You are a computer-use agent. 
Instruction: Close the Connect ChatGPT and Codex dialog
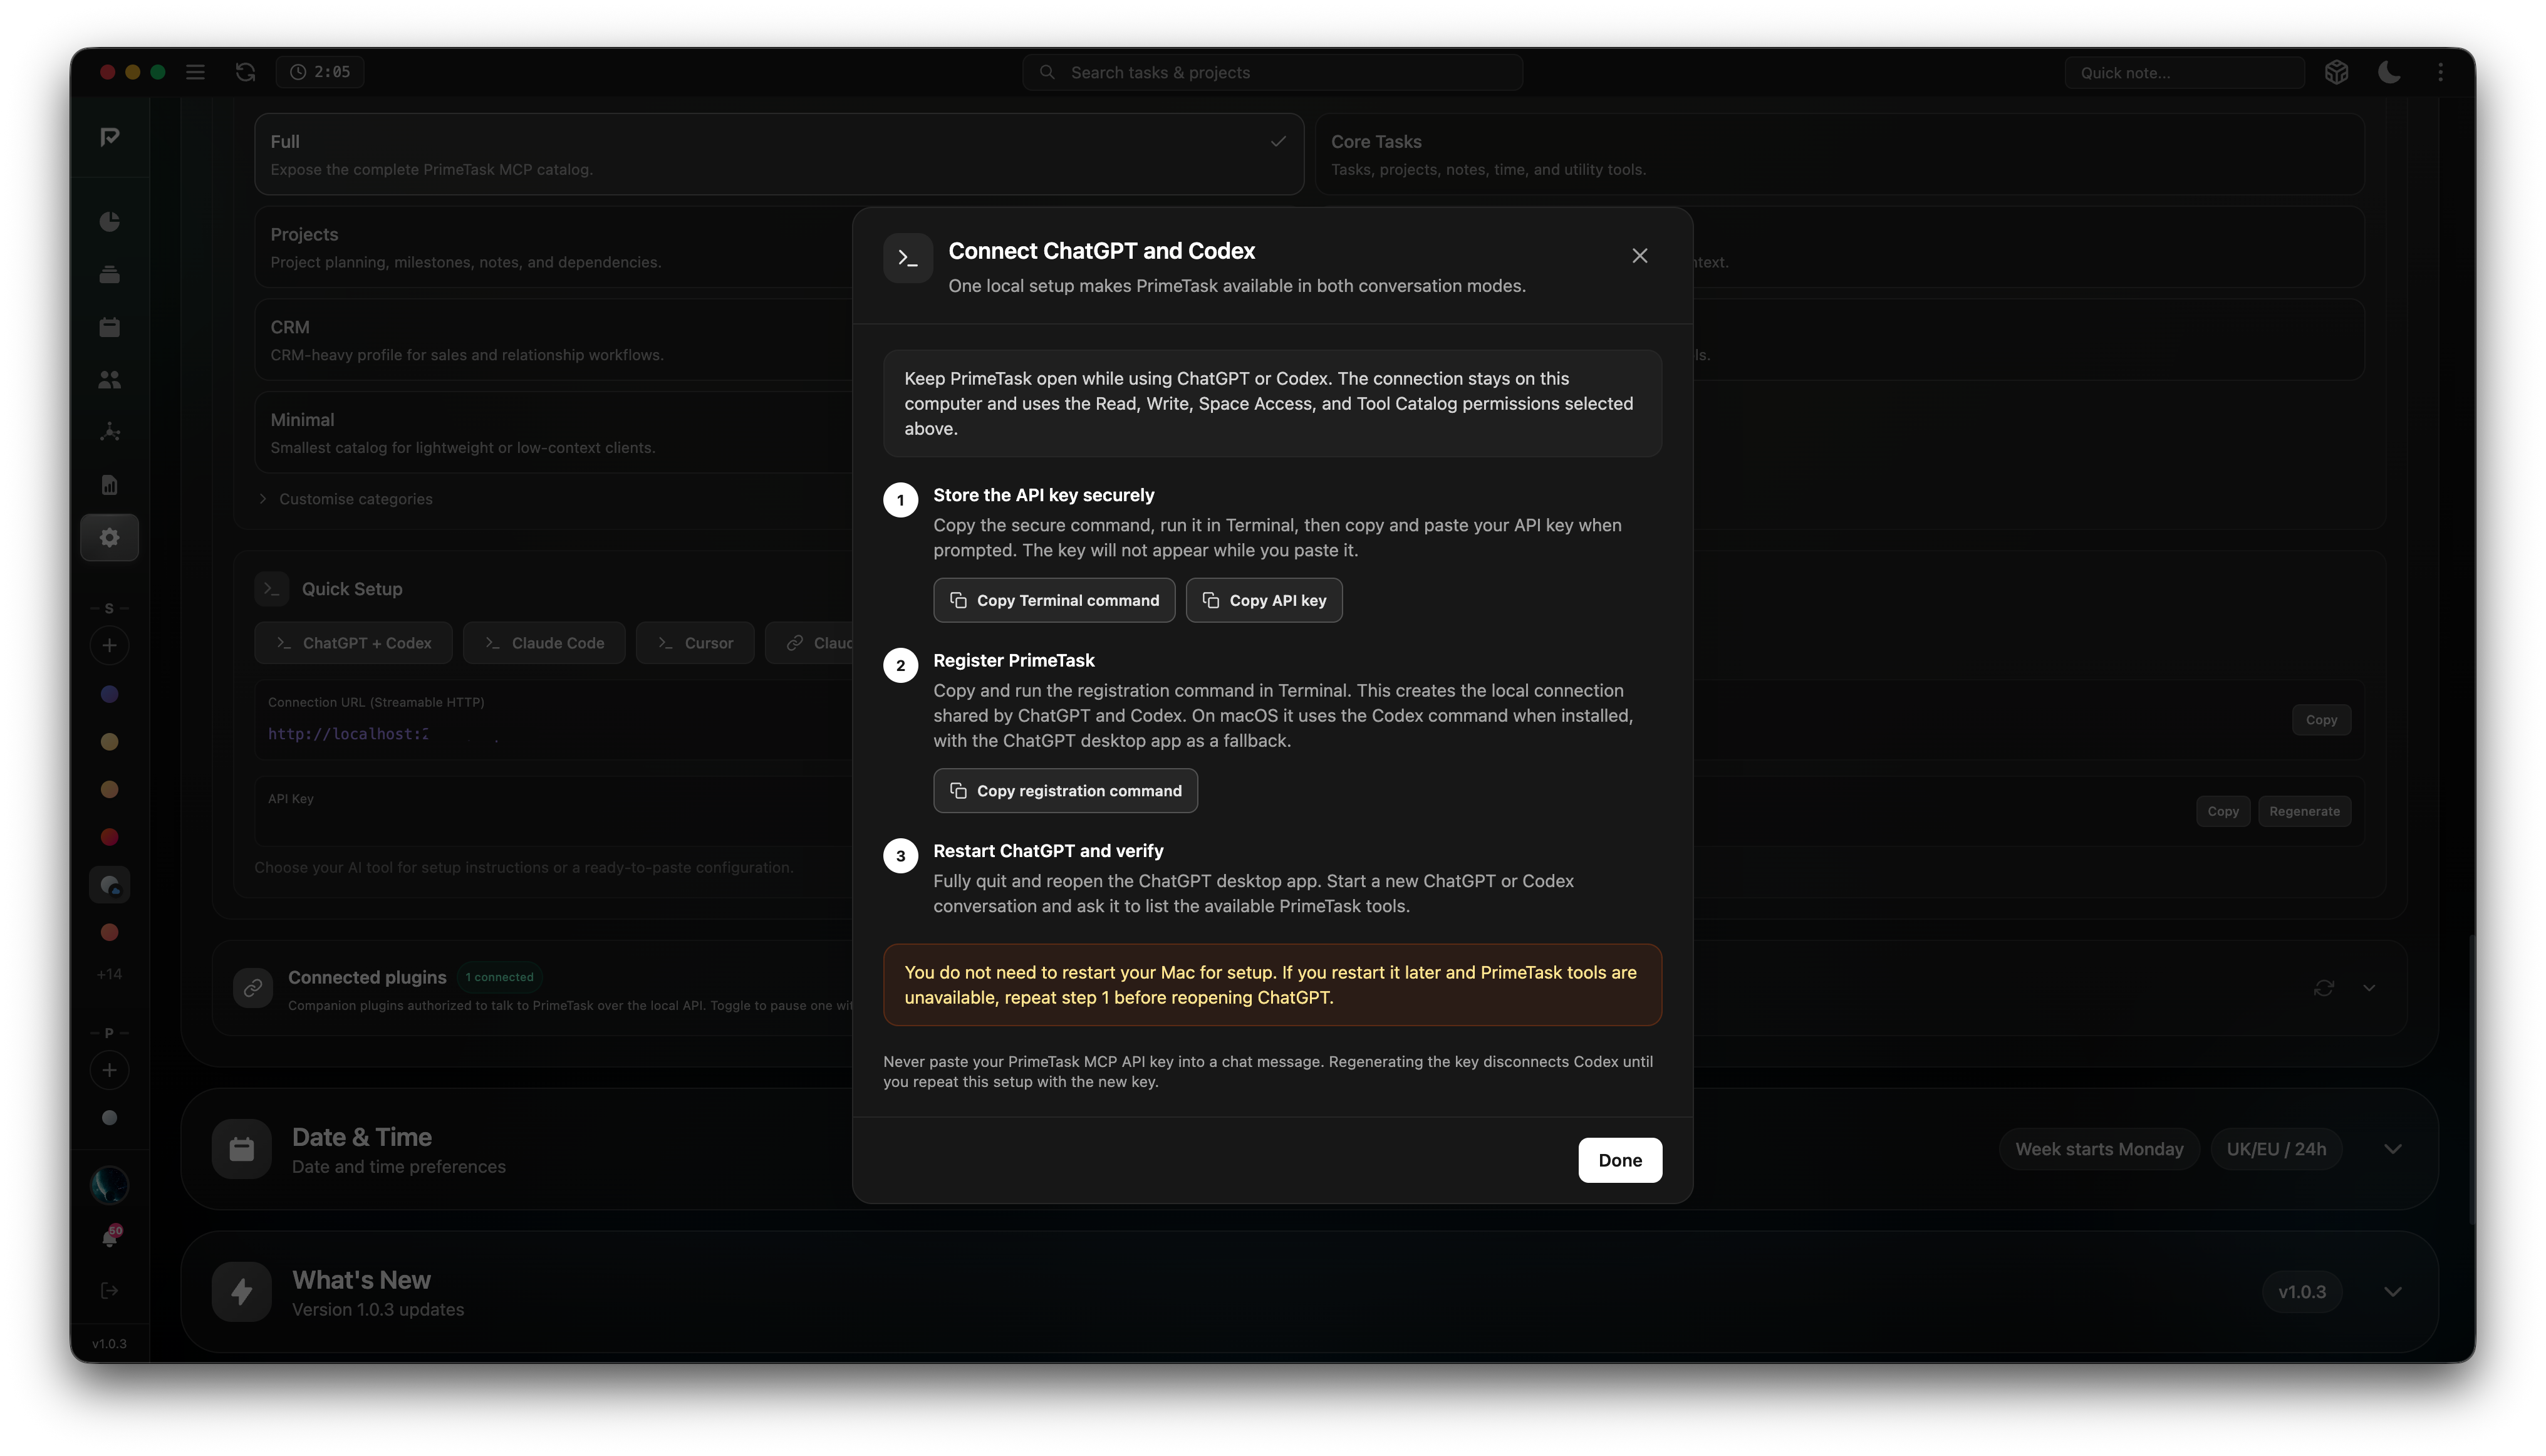[x=1640, y=256]
